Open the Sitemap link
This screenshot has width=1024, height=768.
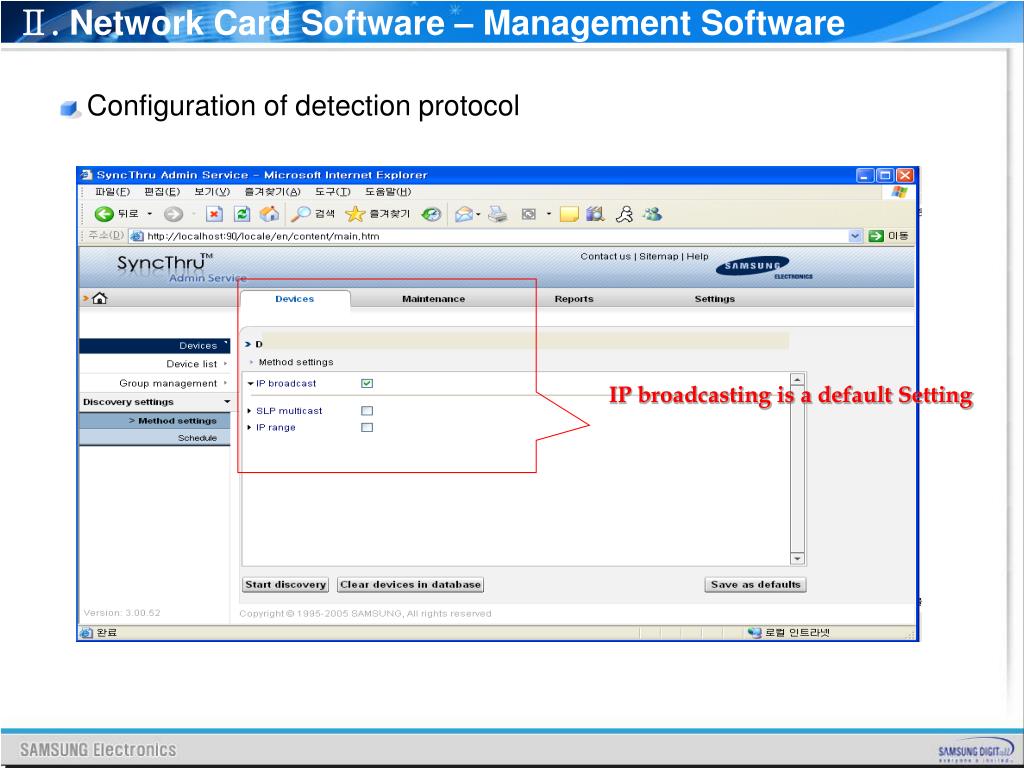click(x=658, y=256)
